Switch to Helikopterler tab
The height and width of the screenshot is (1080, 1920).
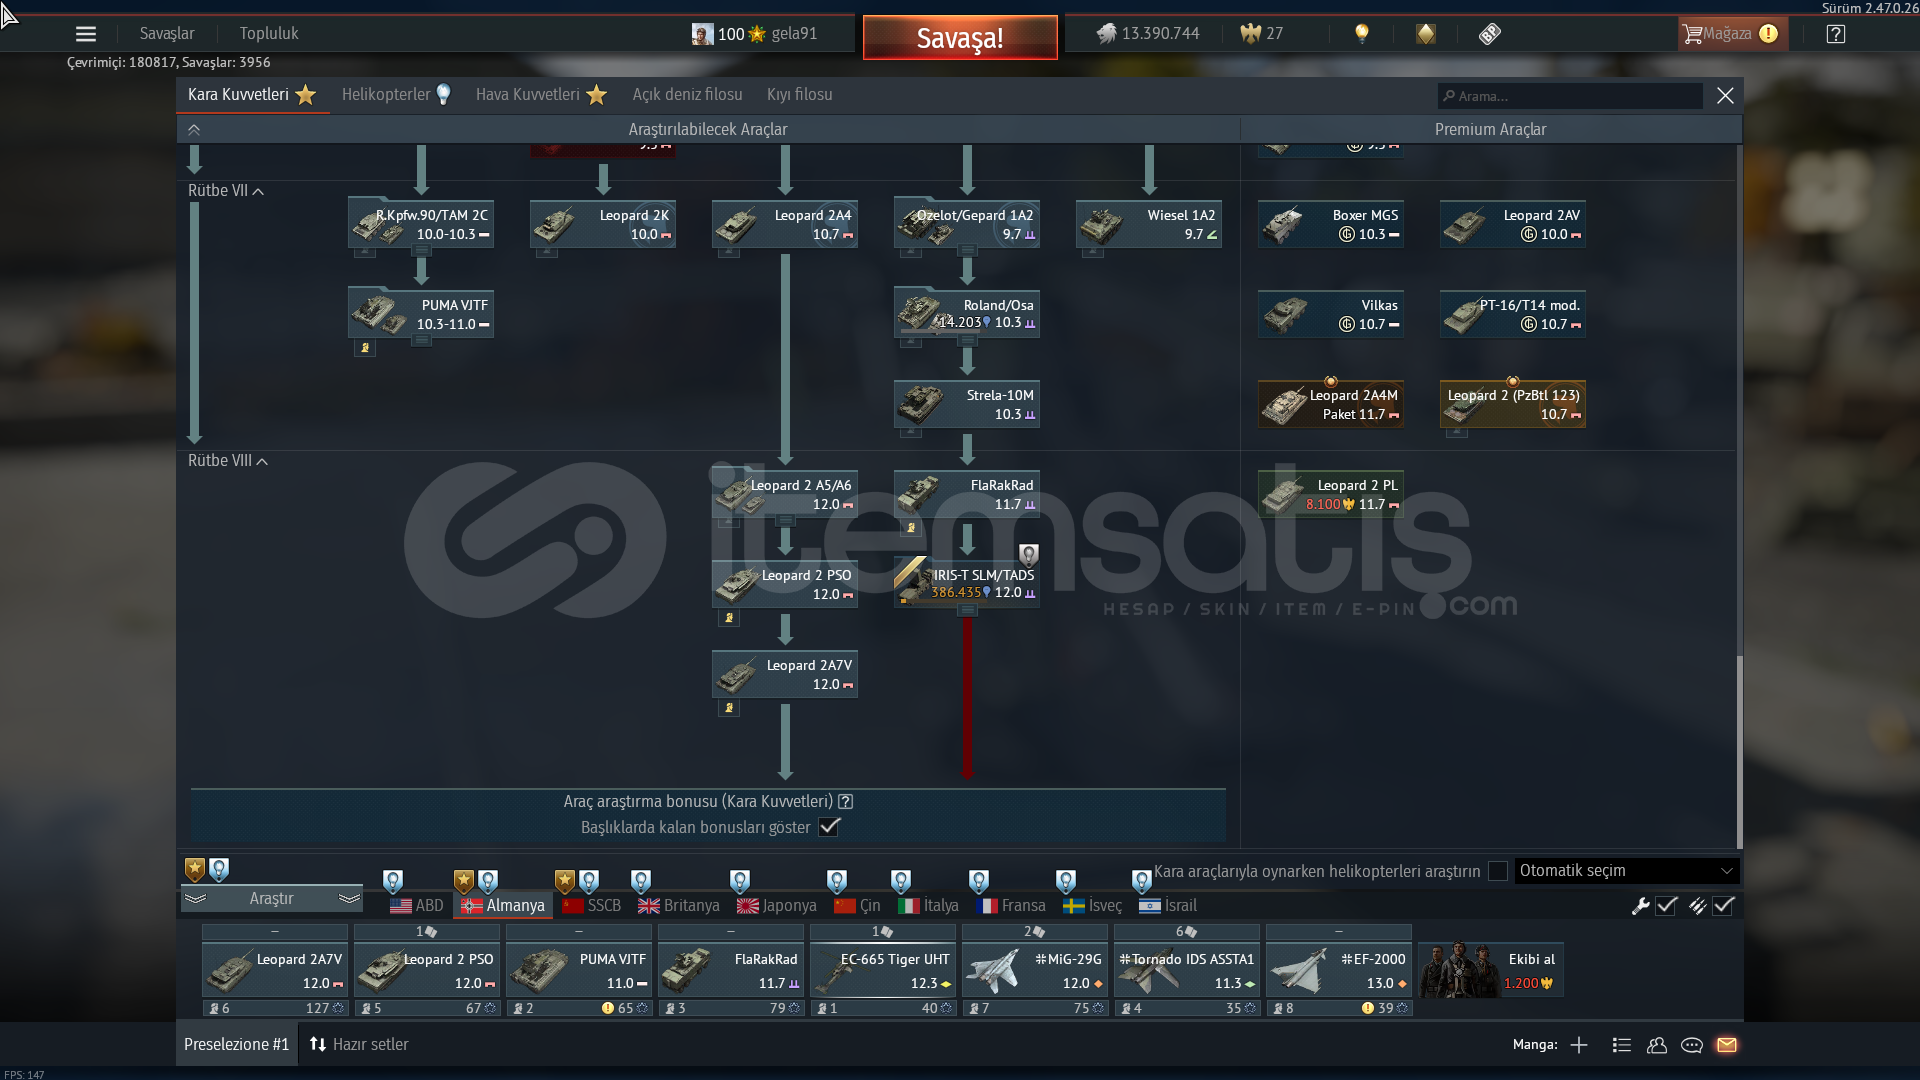click(396, 95)
